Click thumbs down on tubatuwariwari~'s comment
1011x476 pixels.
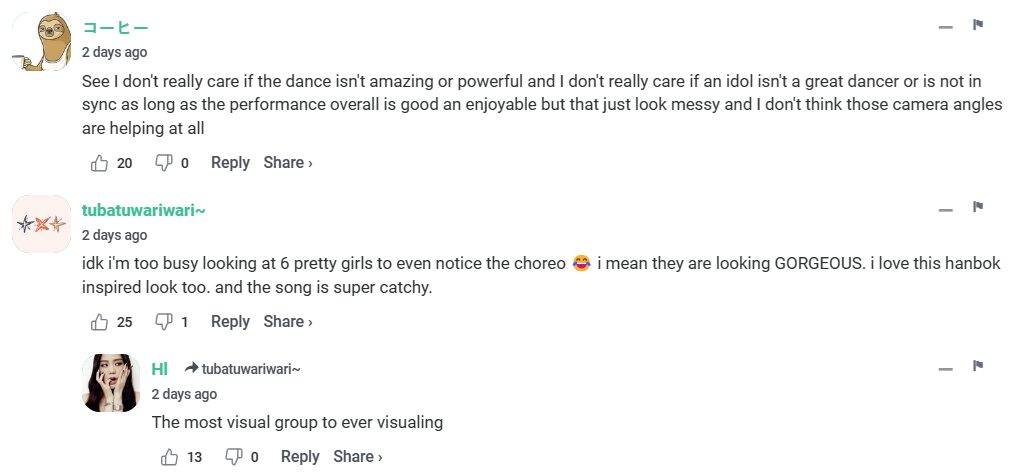tap(163, 322)
